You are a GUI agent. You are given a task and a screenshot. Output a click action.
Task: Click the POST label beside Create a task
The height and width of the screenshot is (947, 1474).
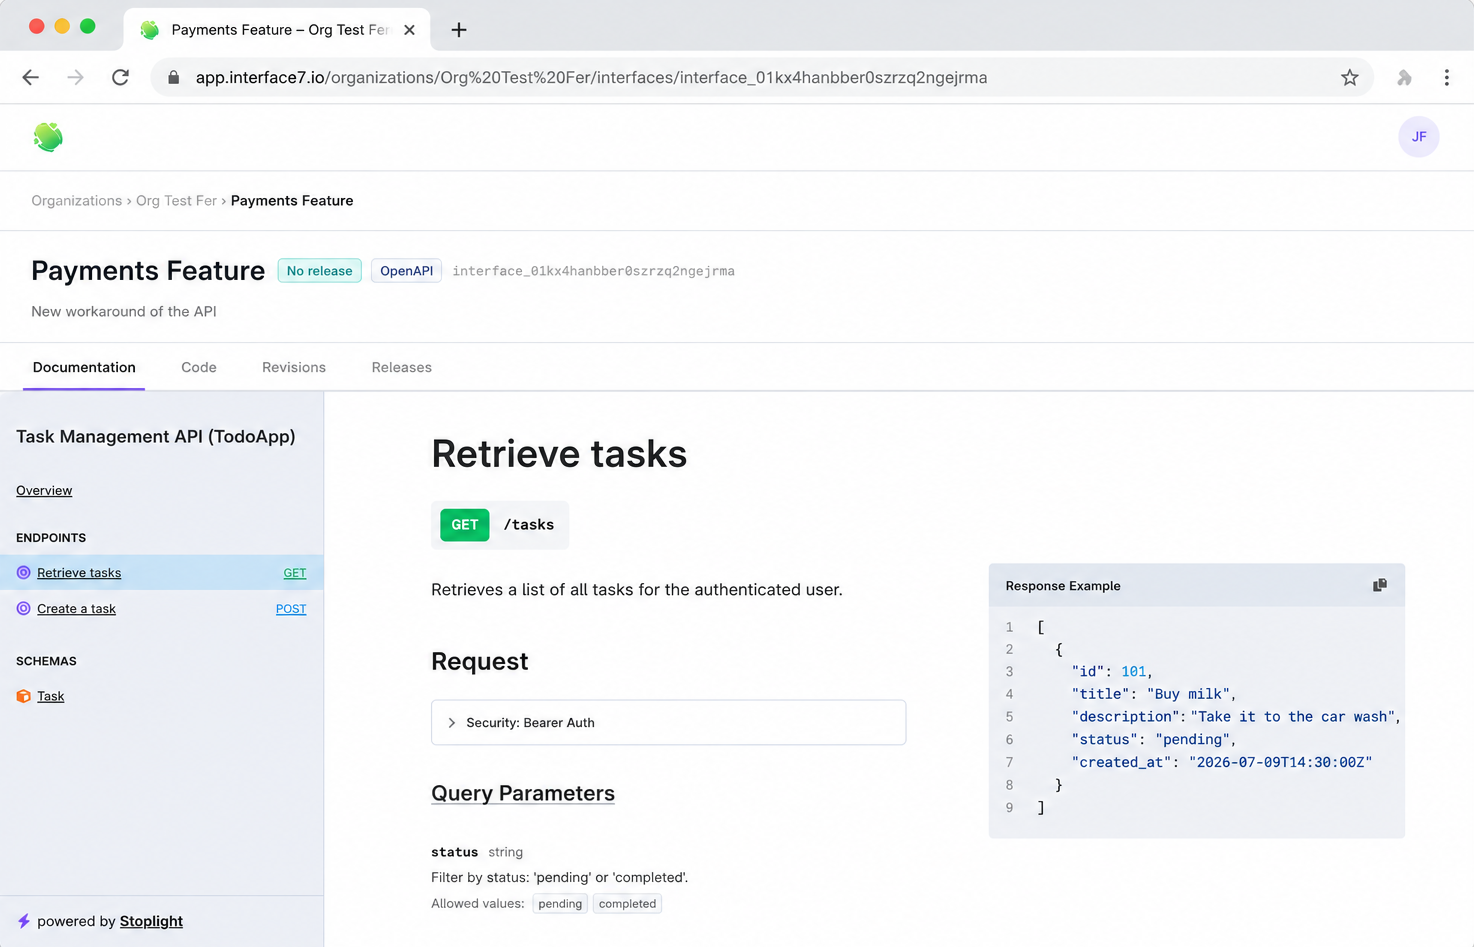coord(291,609)
